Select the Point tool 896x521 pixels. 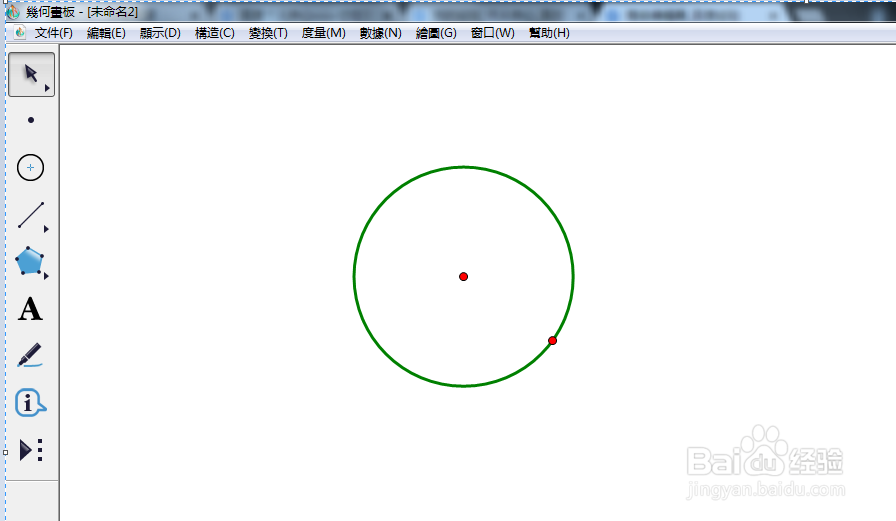31,120
